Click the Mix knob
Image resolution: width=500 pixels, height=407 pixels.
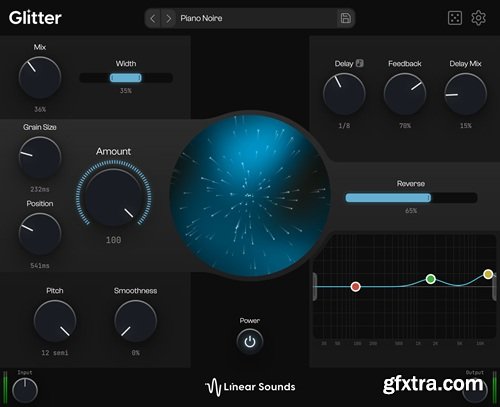click(x=40, y=77)
